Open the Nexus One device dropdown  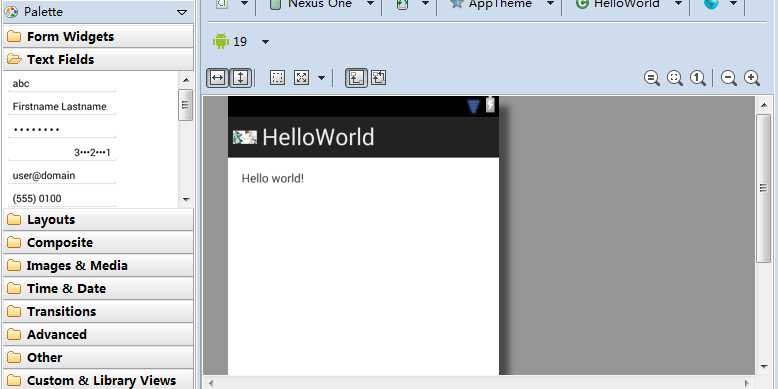tap(371, 3)
